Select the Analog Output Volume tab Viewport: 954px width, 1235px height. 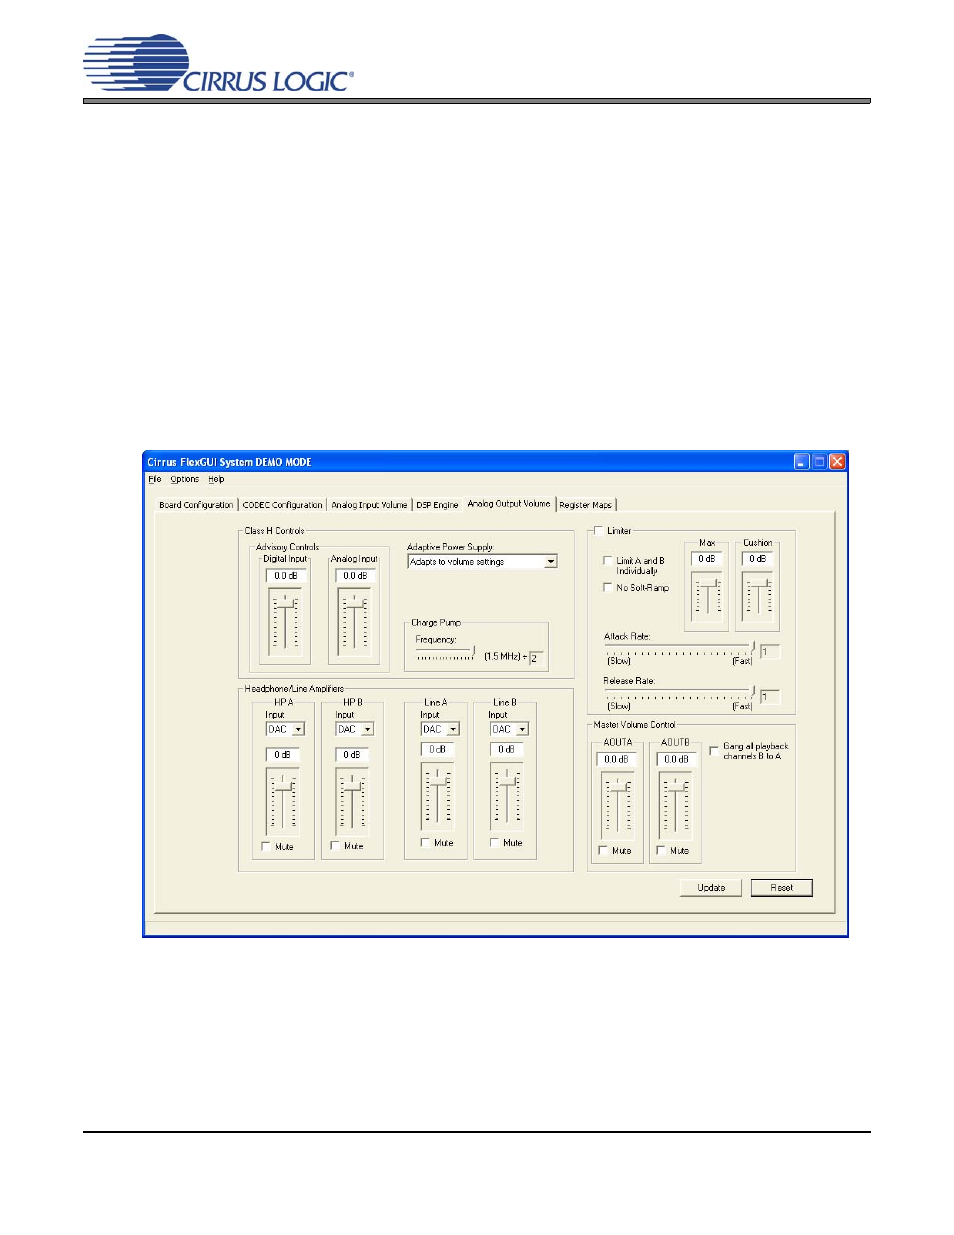[509, 504]
